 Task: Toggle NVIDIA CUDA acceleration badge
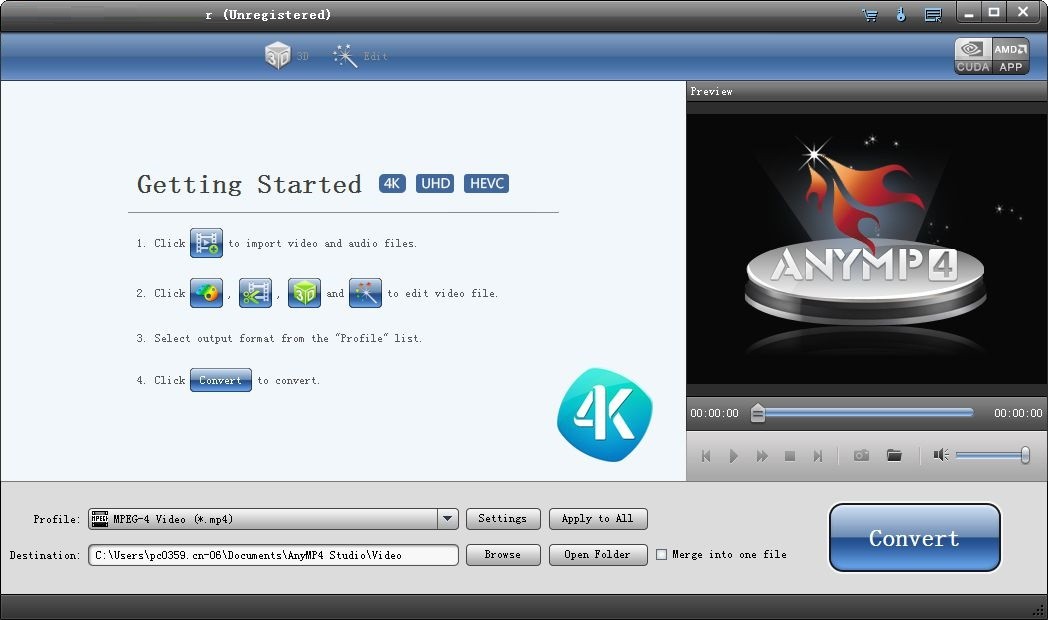(x=972, y=56)
